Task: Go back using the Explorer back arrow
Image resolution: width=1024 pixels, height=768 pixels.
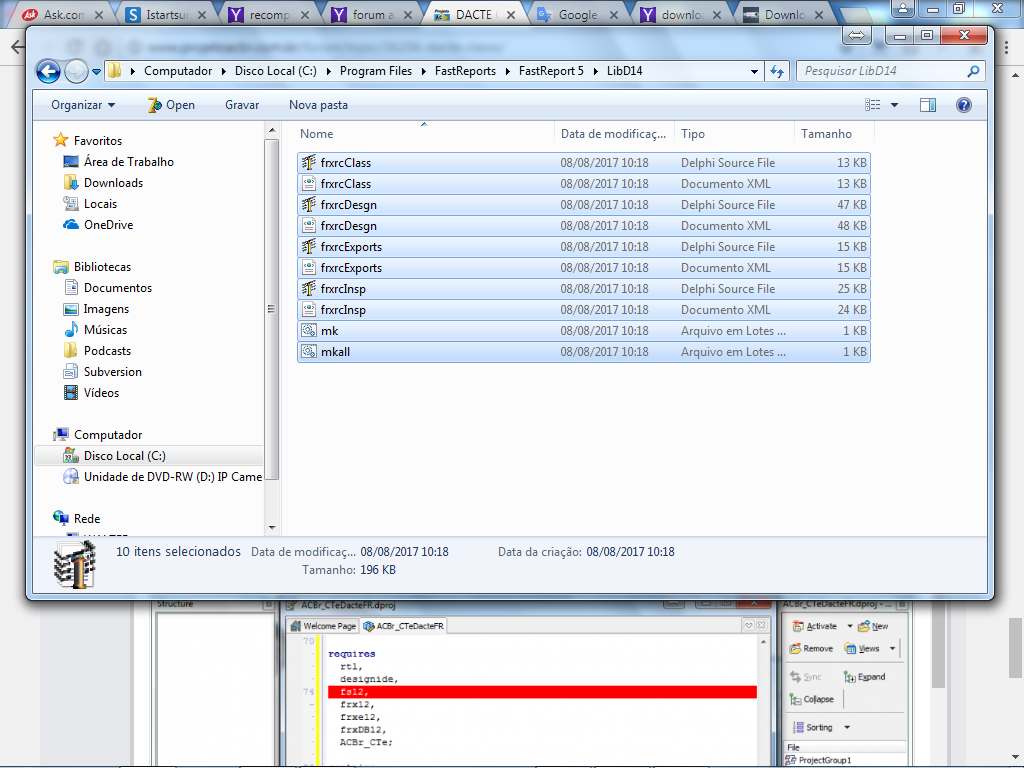Action: 48,71
